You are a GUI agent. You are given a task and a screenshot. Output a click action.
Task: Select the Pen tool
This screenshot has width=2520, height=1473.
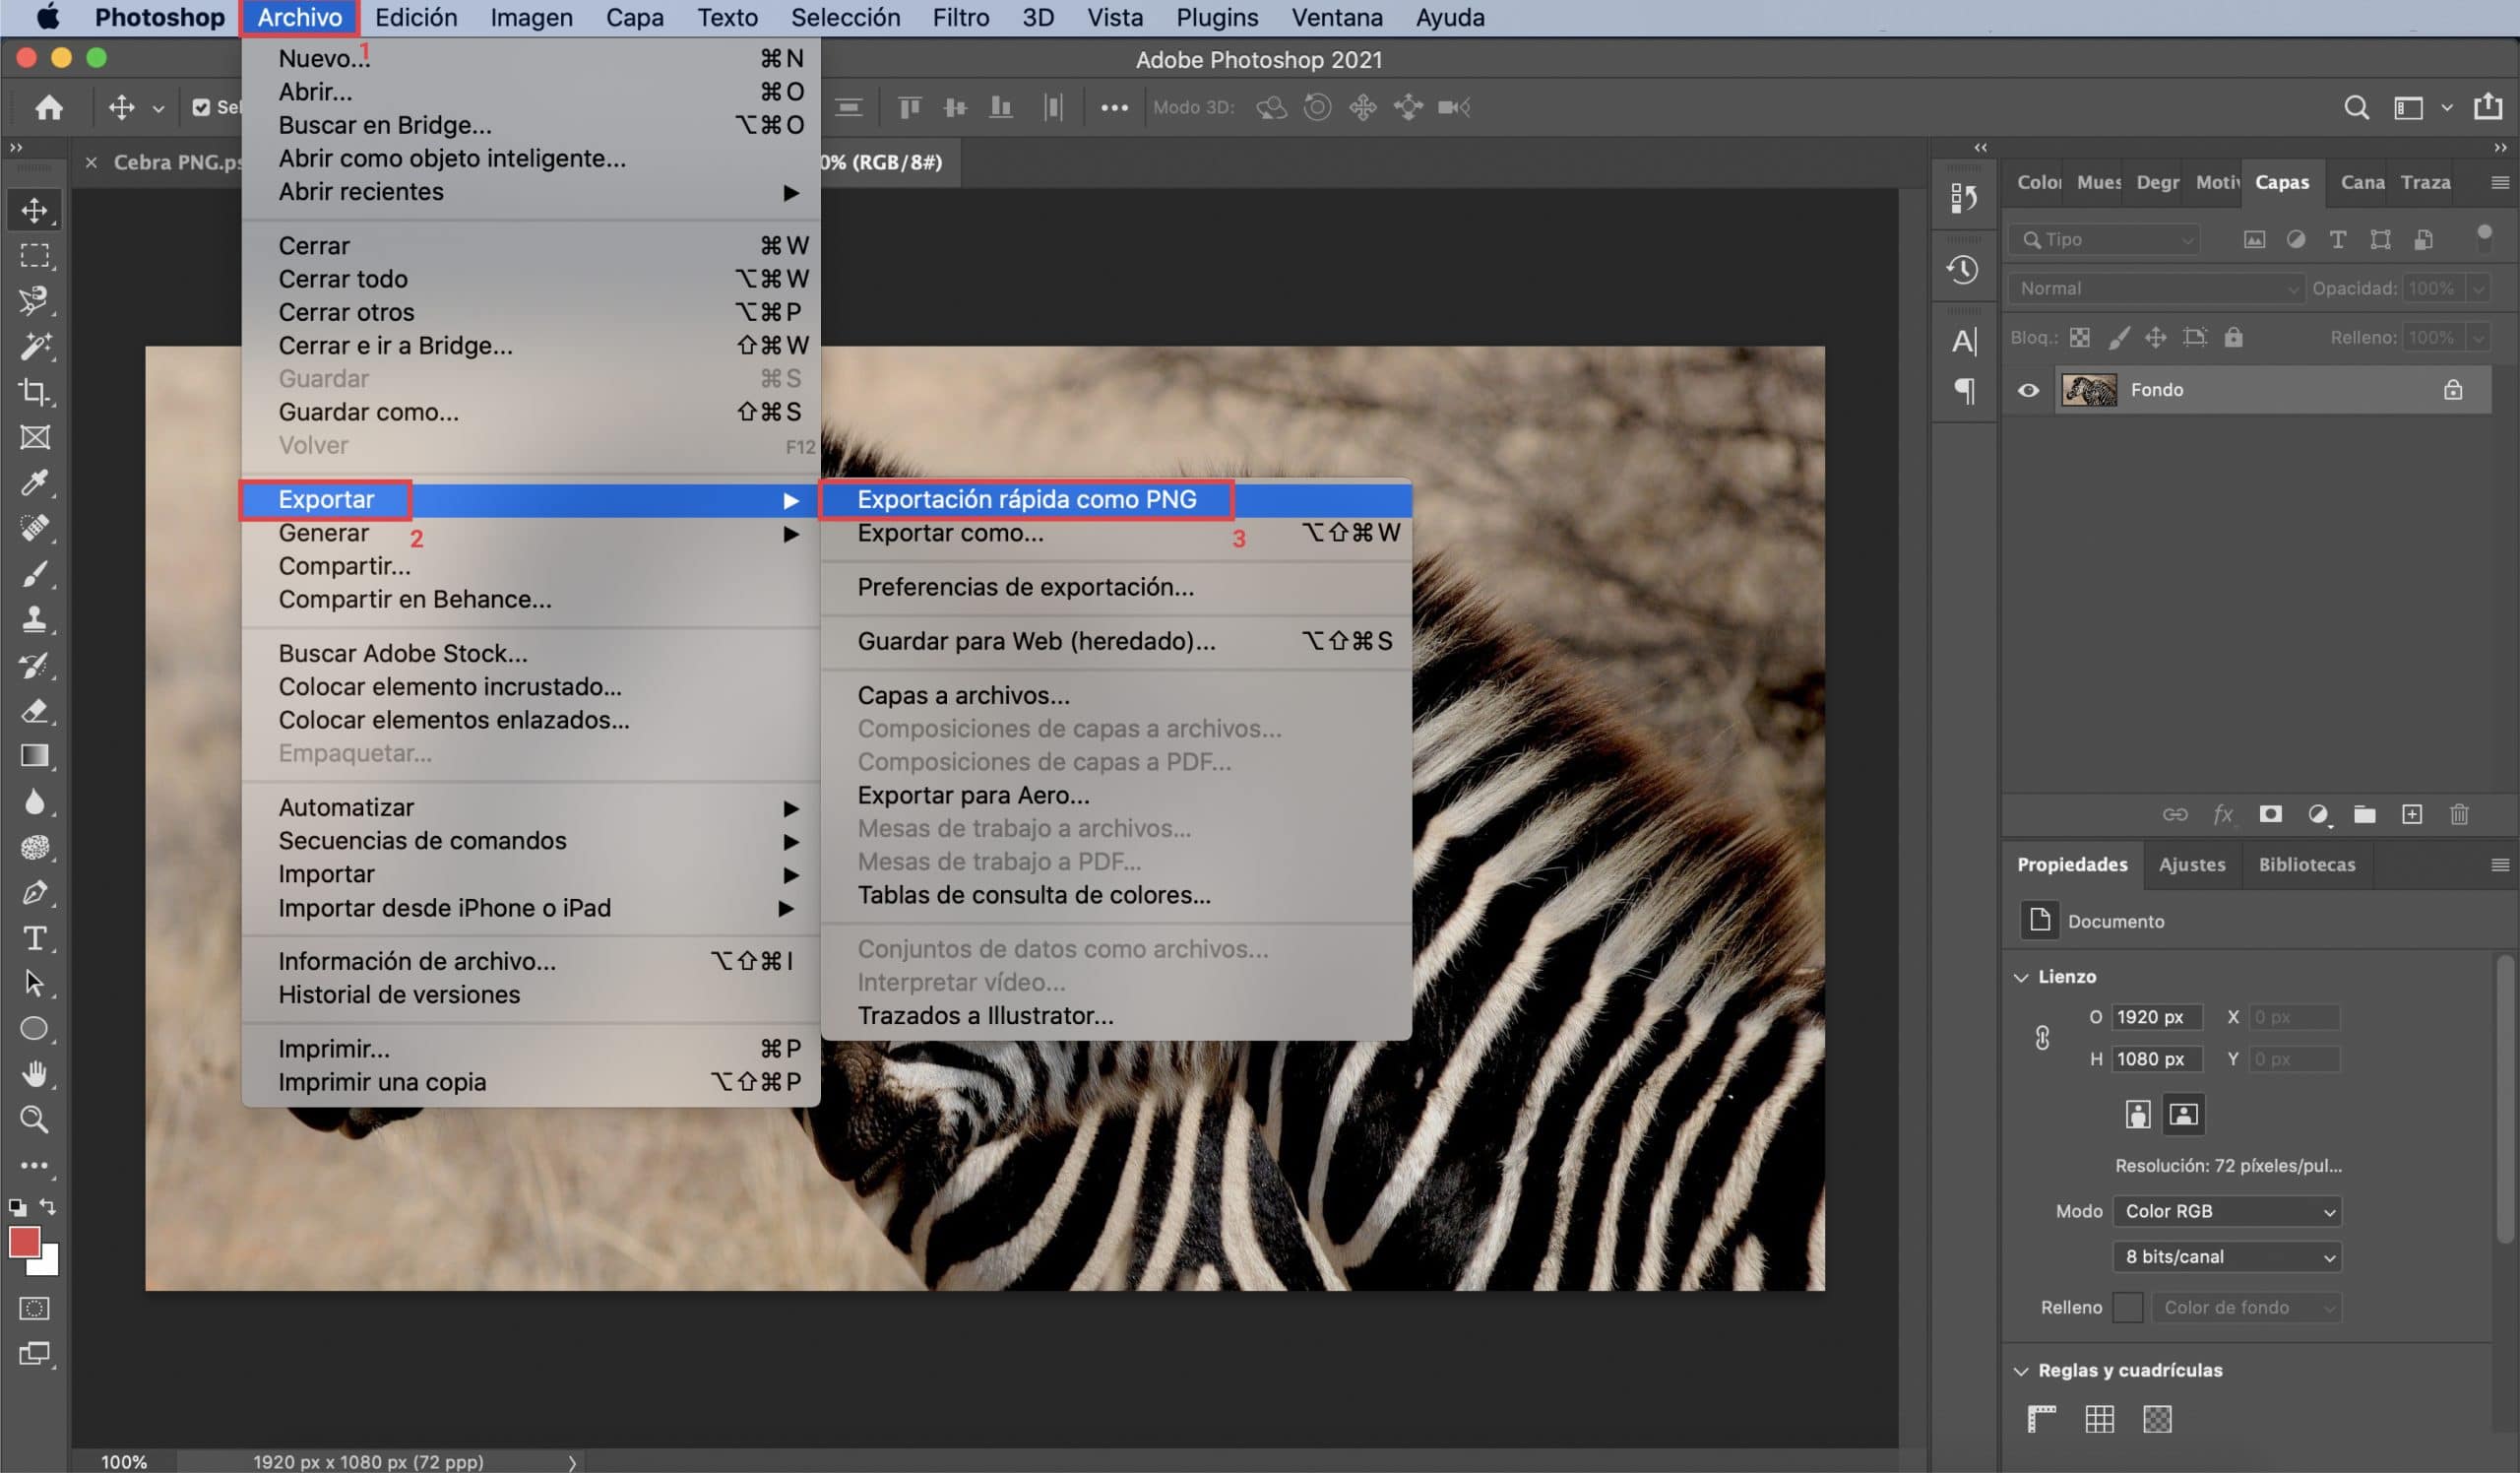[x=35, y=892]
